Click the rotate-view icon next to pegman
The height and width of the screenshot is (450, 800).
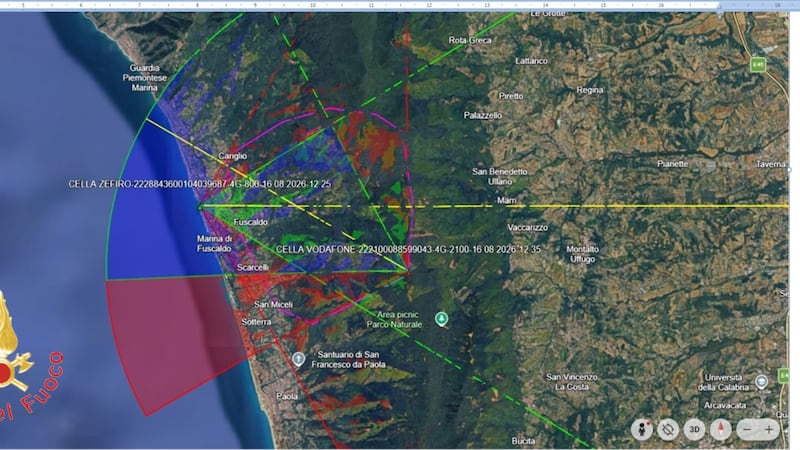[668, 430]
